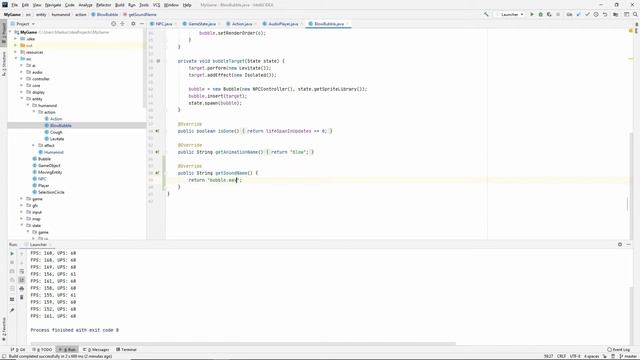The image size is (640, 360).
Task: Click the Git update project arrow icon
Action: click(578, 14)
